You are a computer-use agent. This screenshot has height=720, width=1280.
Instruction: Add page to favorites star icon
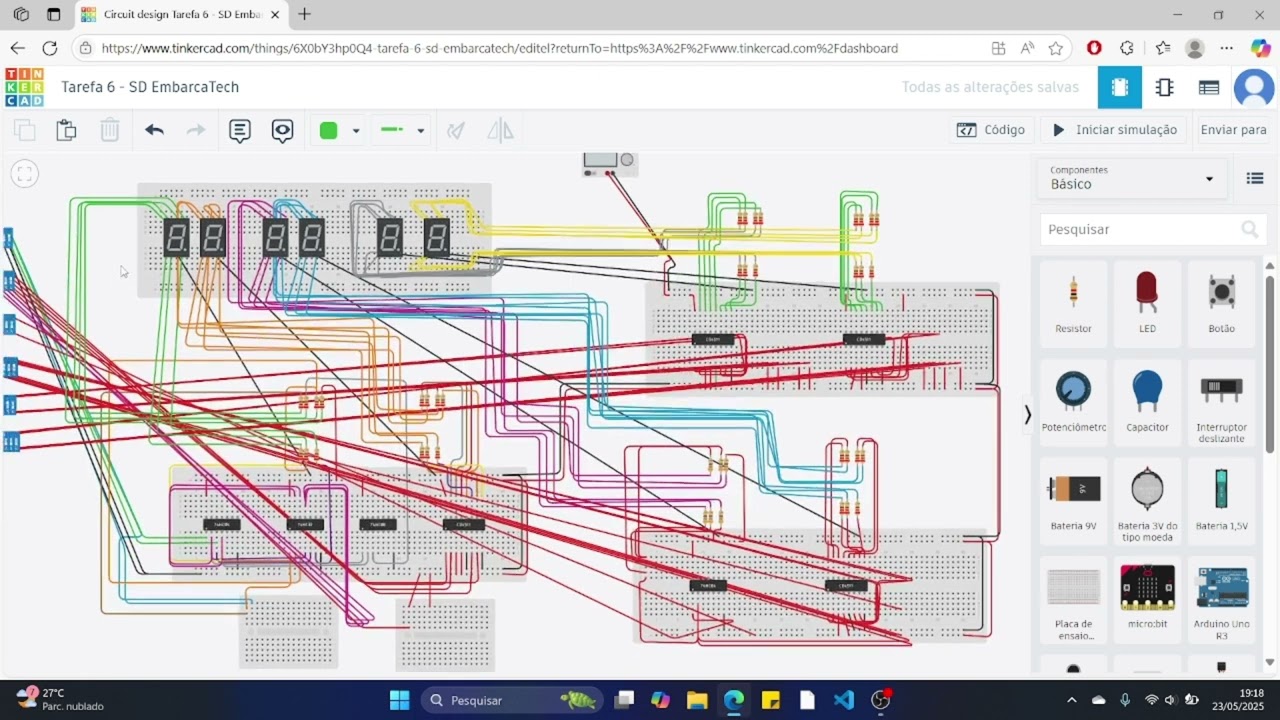coord(1056,48)
